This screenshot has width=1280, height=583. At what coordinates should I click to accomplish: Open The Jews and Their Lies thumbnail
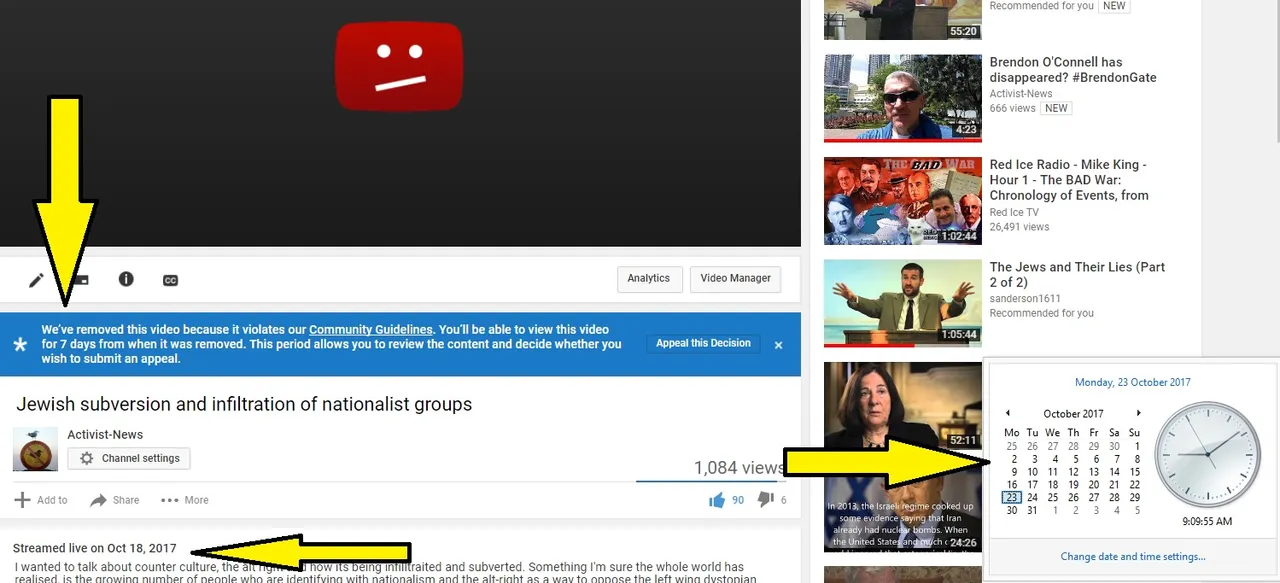click(903, 303)
